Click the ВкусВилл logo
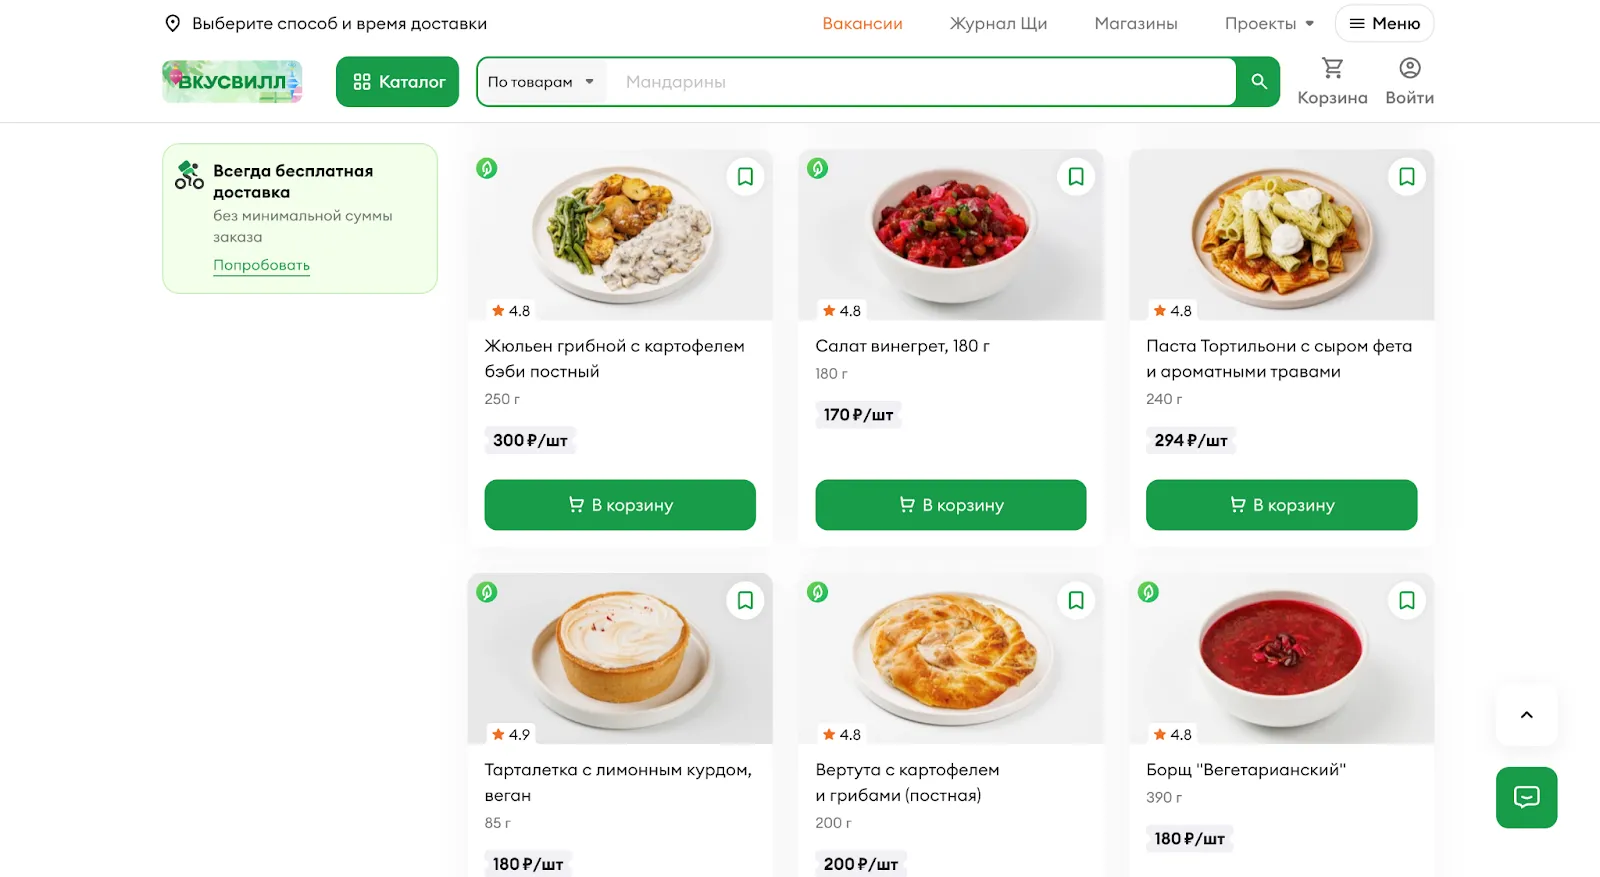The image size is (1600, 877). pos(232,82)
